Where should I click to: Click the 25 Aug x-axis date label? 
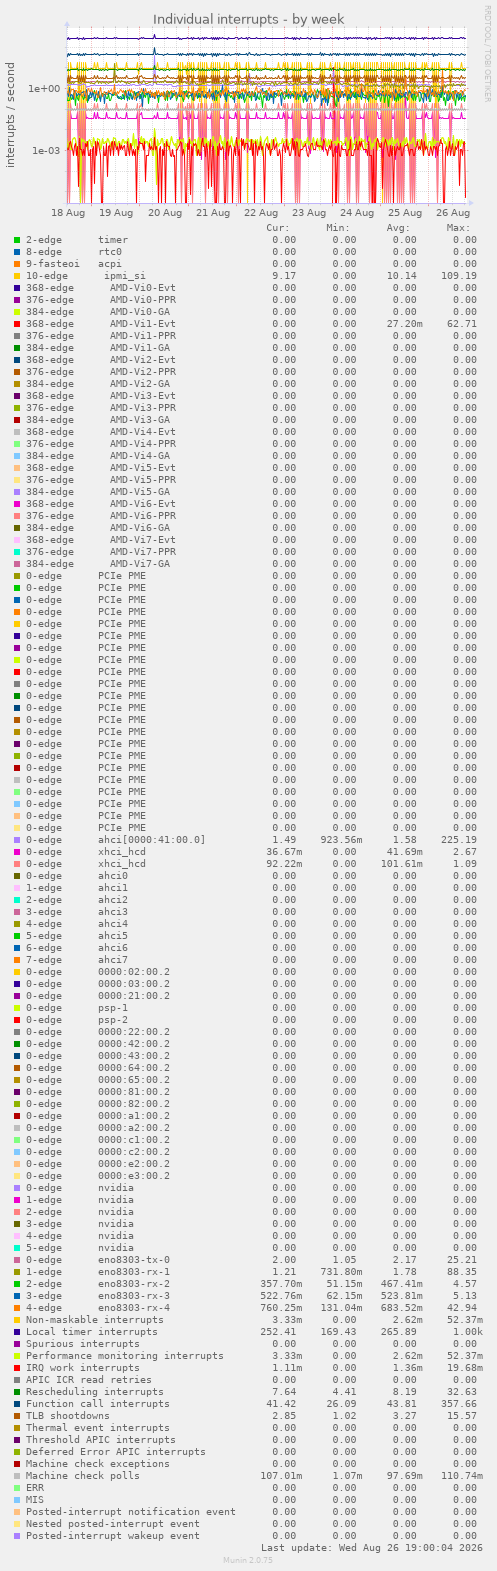point(405,213)
